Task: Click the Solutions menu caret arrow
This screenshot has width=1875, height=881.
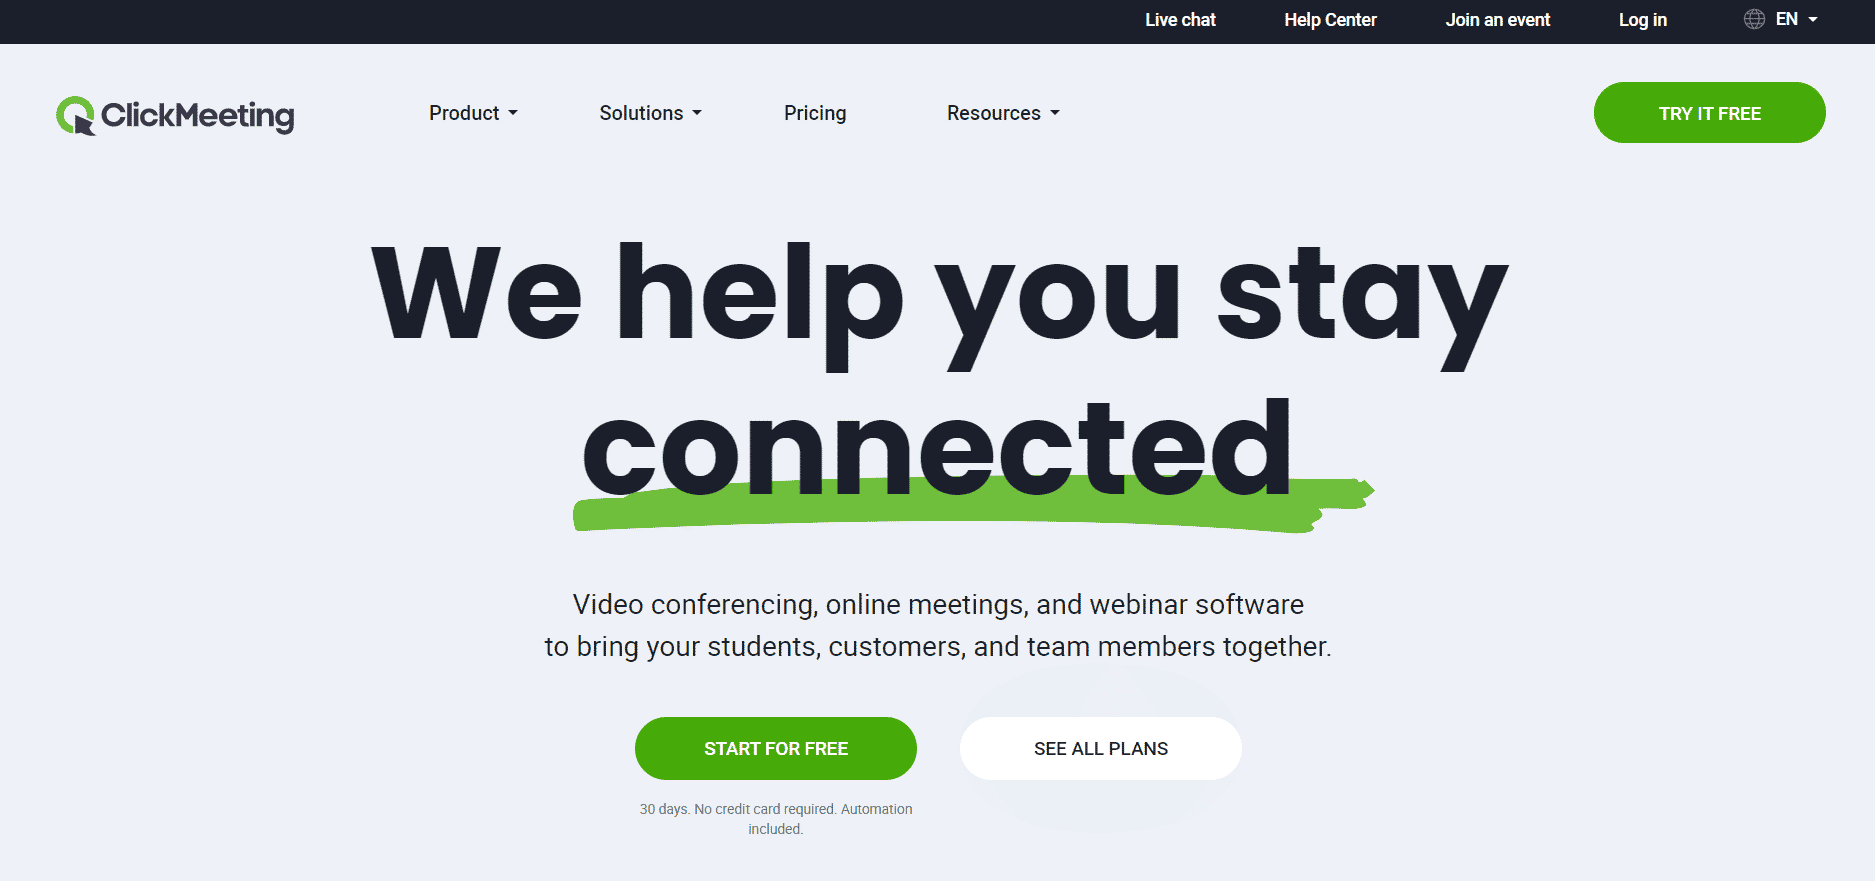Action: (x=697, y=114)
